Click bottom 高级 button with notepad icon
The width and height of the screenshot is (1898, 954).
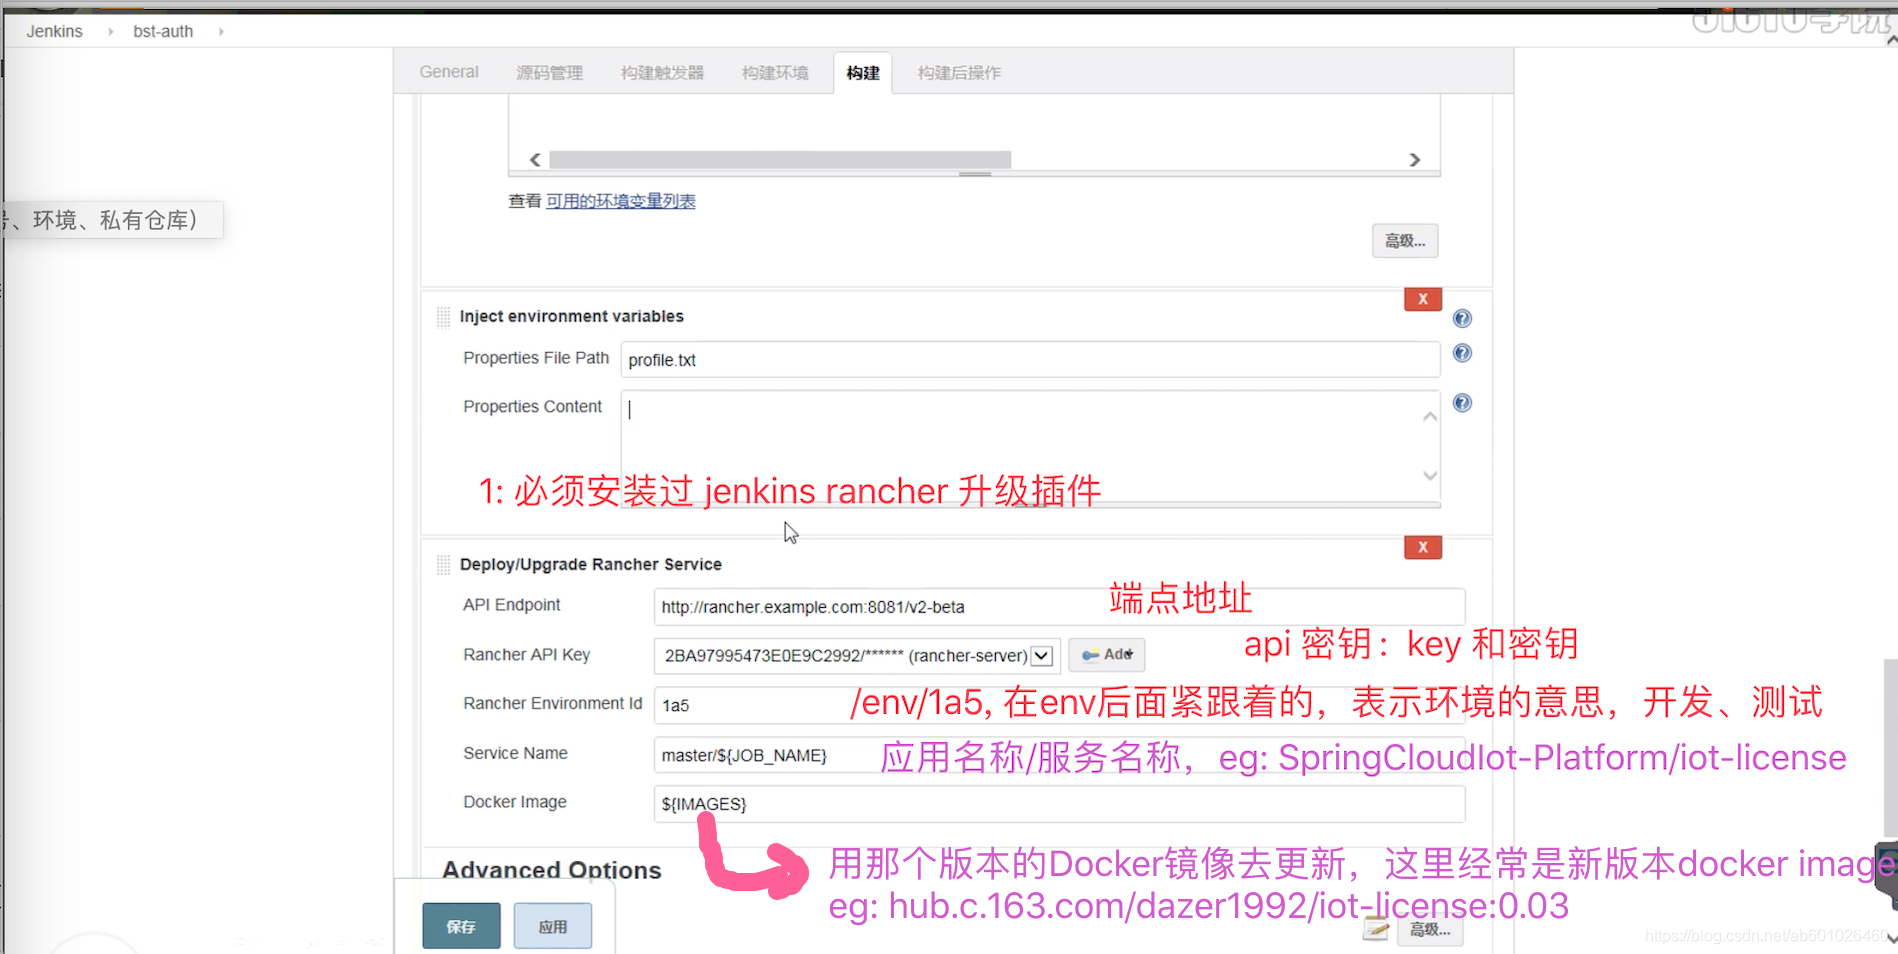pos(1429,929)
